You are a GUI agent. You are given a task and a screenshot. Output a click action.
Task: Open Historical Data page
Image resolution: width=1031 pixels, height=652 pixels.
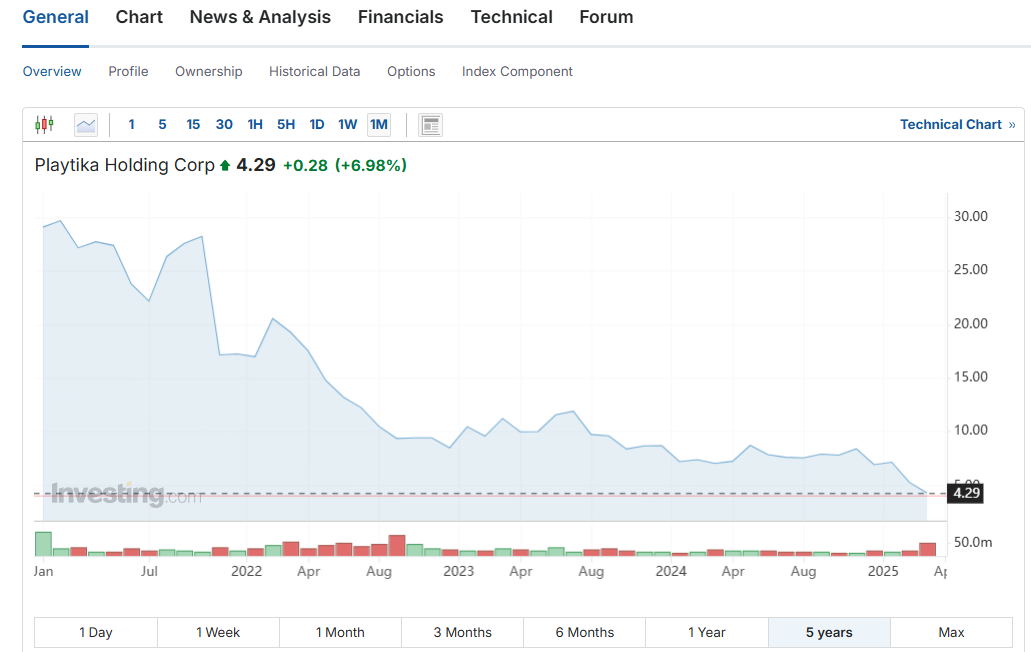[x=314, y=72]
